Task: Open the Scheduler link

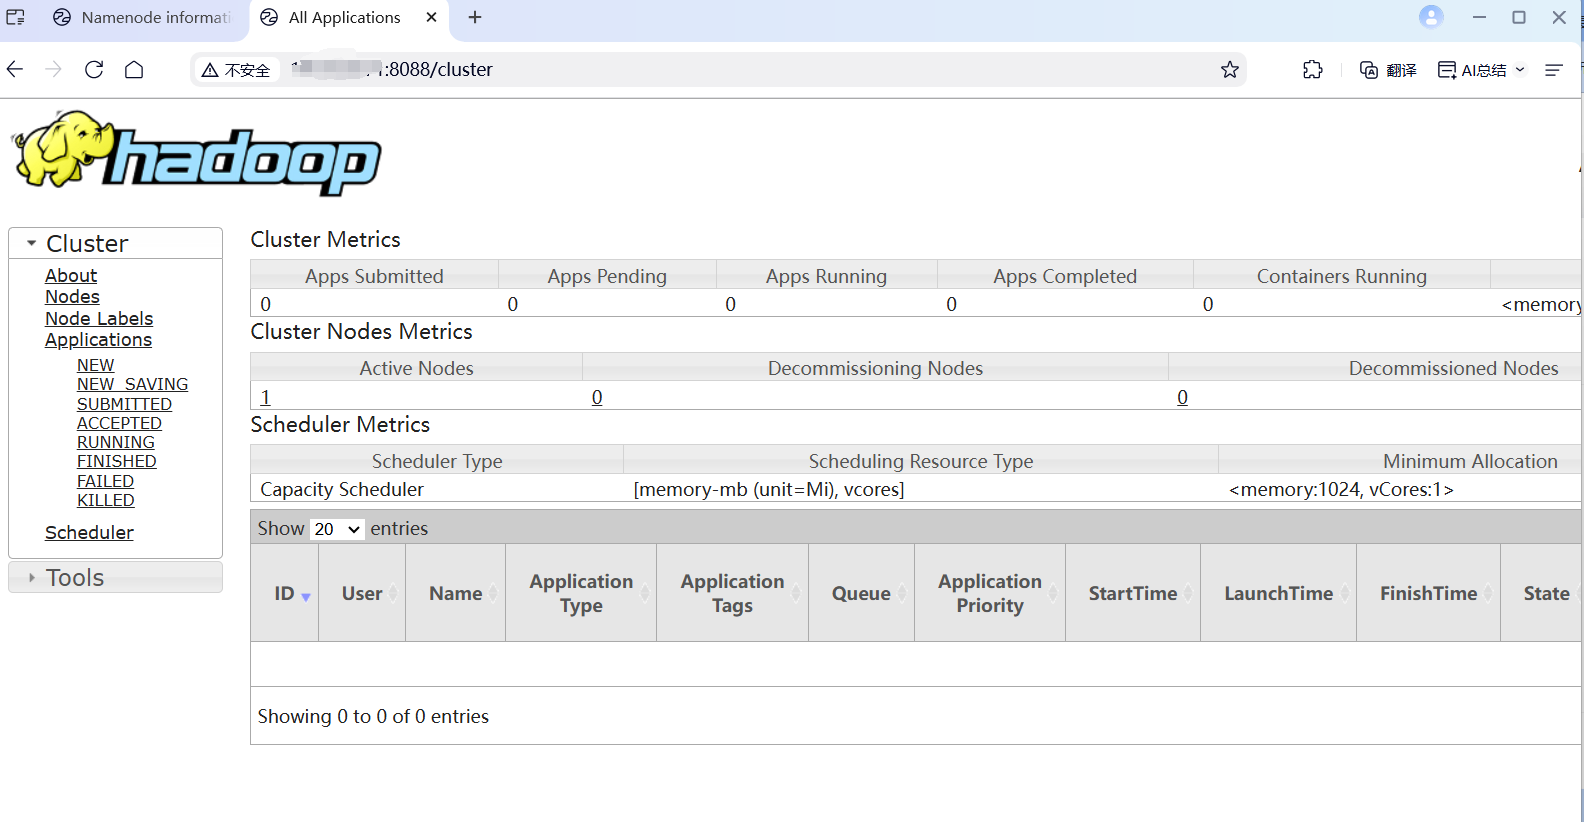Action: 89,532
